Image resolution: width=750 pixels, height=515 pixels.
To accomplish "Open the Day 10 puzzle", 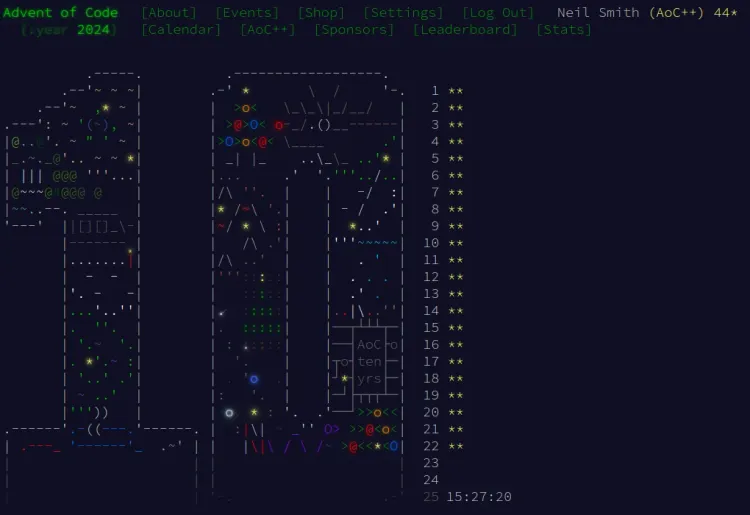I will (x=443, y=243).
